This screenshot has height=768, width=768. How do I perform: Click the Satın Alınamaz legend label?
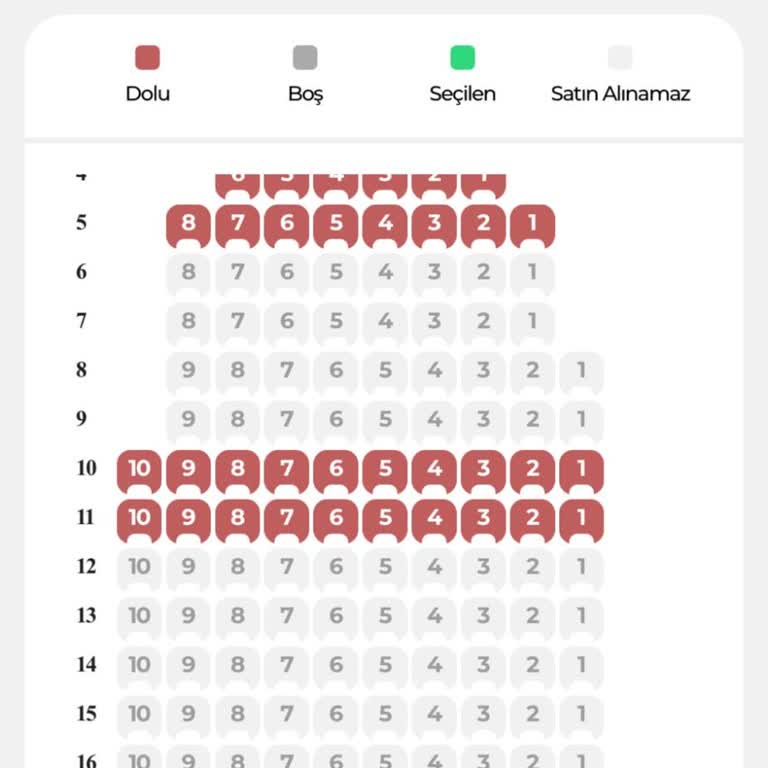tap(620, 94)
